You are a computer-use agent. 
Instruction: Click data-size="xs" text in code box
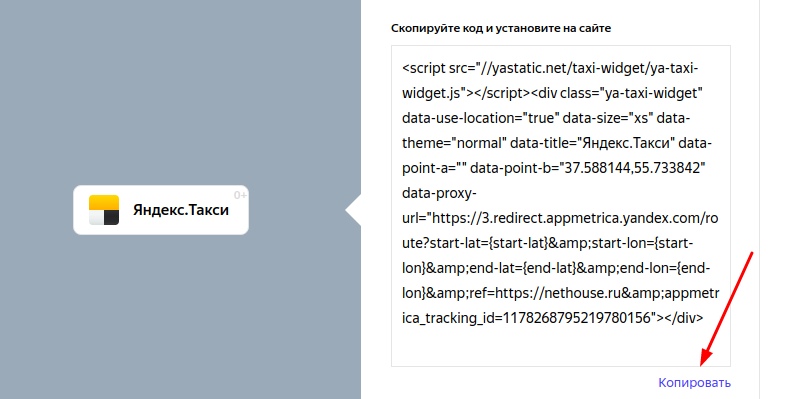[x=605, y=118]
